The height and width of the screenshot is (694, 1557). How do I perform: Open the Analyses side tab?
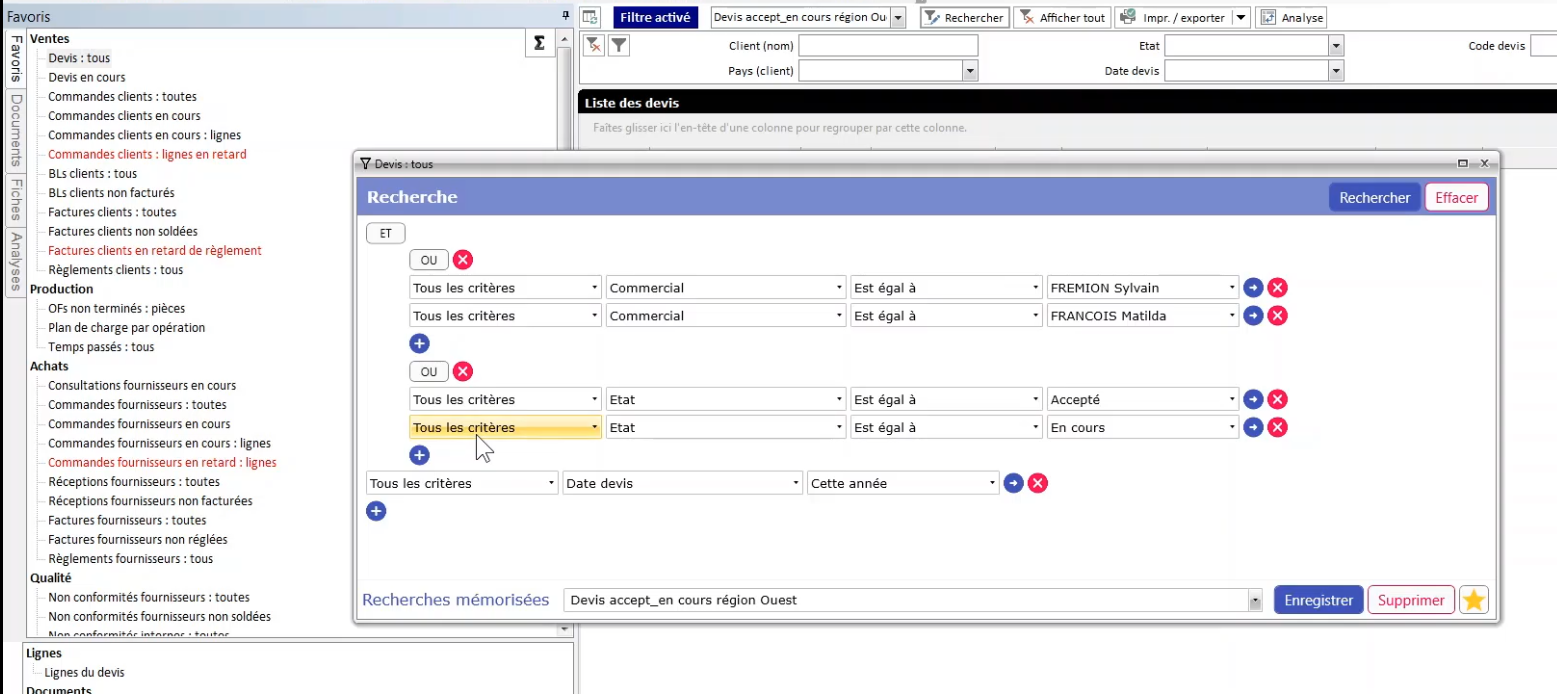[x=15, y=262]
